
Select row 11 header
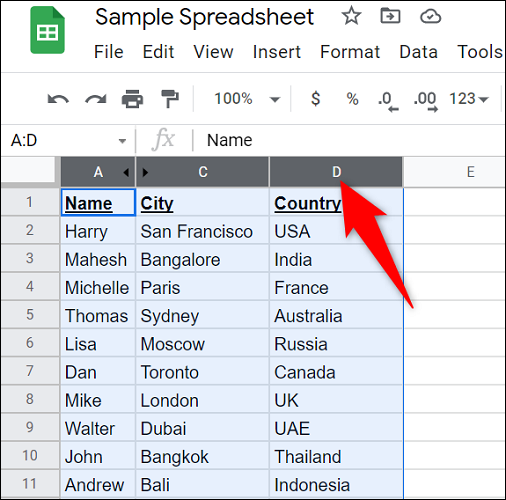click(30, 483)
